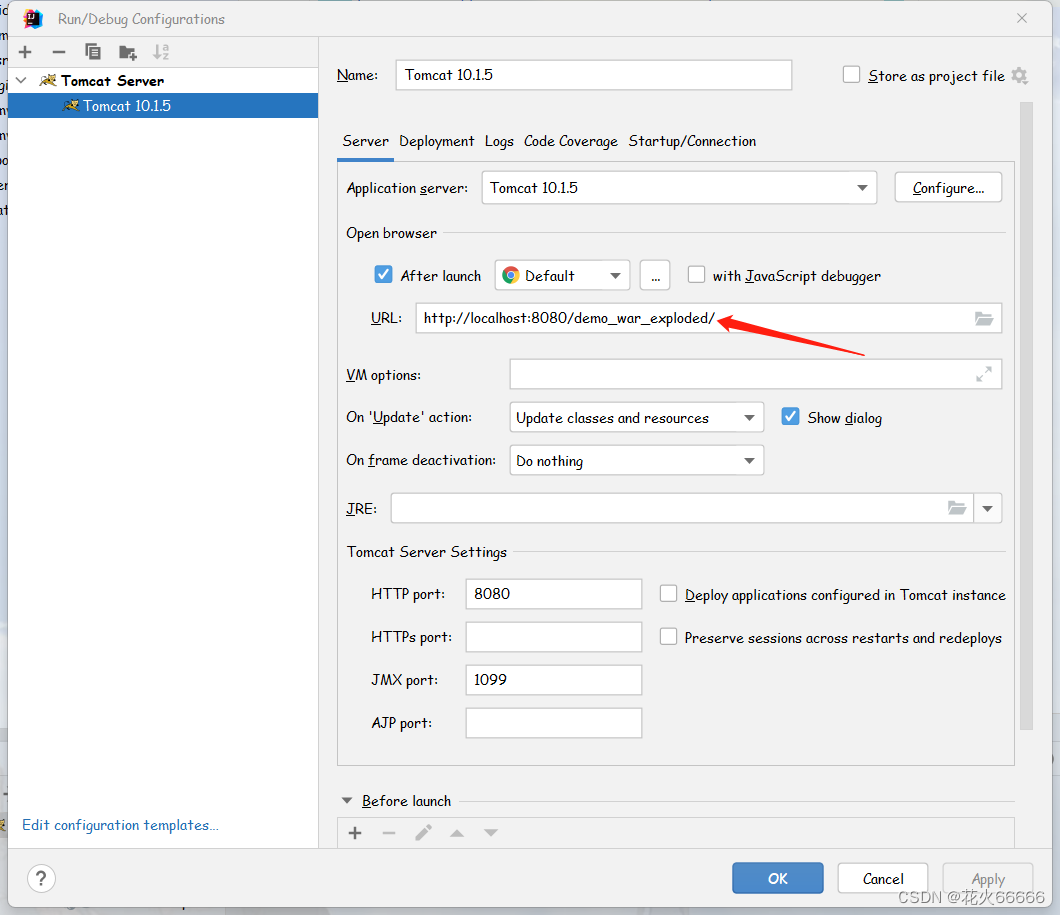Open the JRE dropdown arrow
The image size is (1060, 915).
coord(988,508)
